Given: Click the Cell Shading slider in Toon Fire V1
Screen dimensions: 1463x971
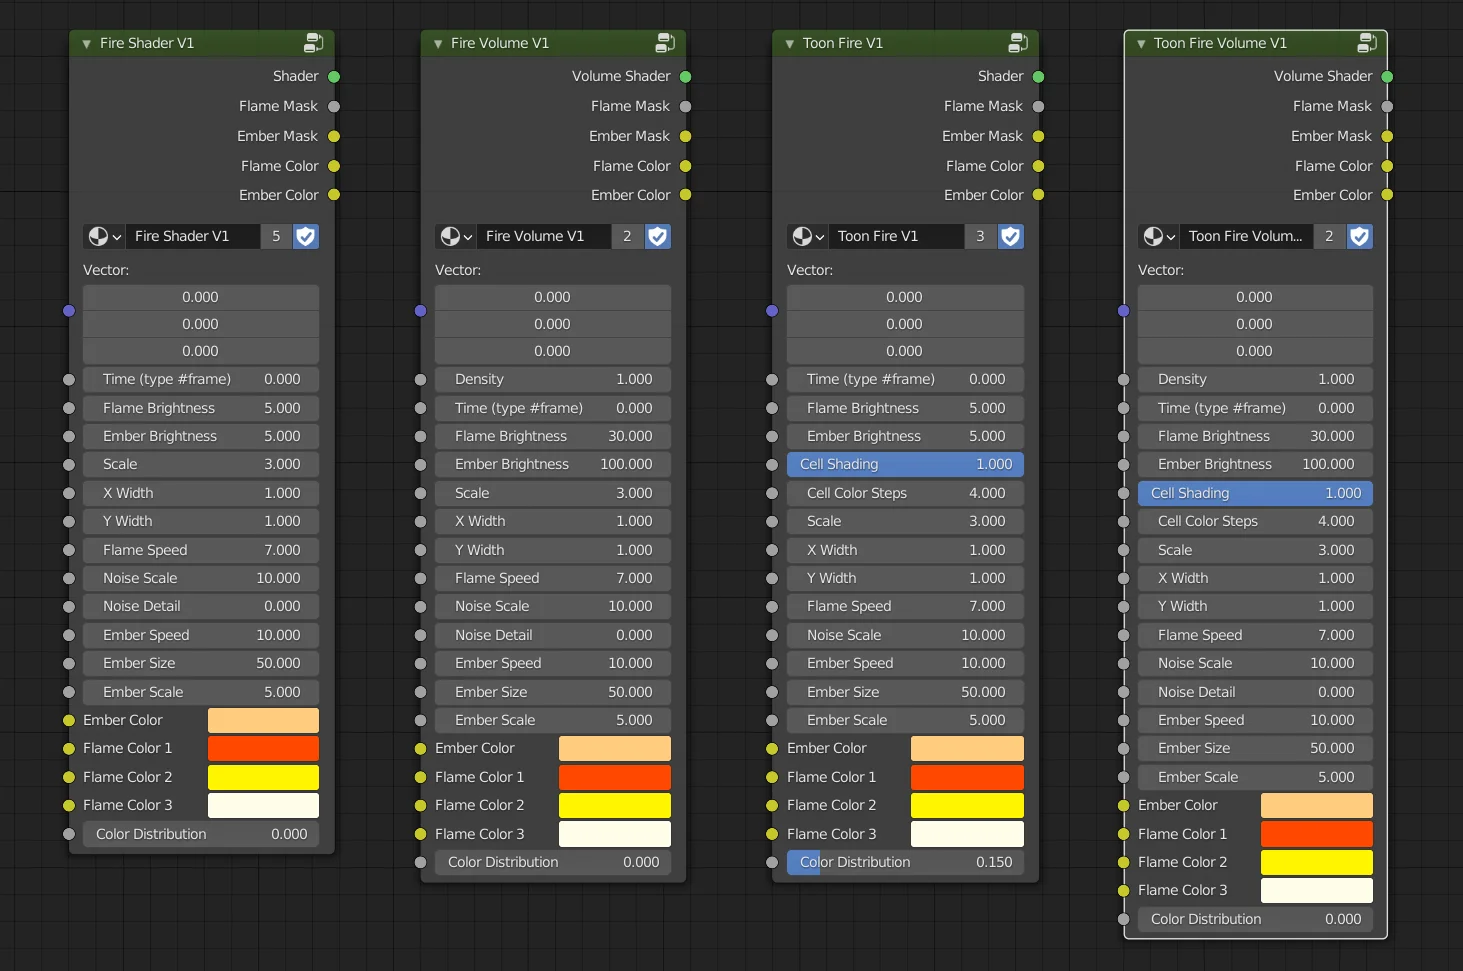Looking at the screenshot, I should (905, 464).
